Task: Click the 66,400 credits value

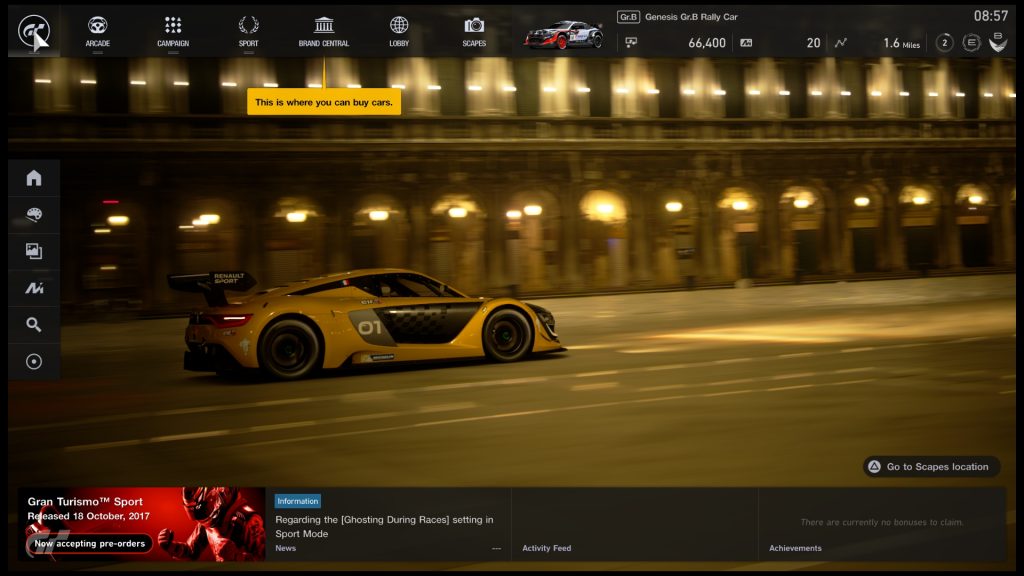Action: pyautogui.click(x=707, y=43)
